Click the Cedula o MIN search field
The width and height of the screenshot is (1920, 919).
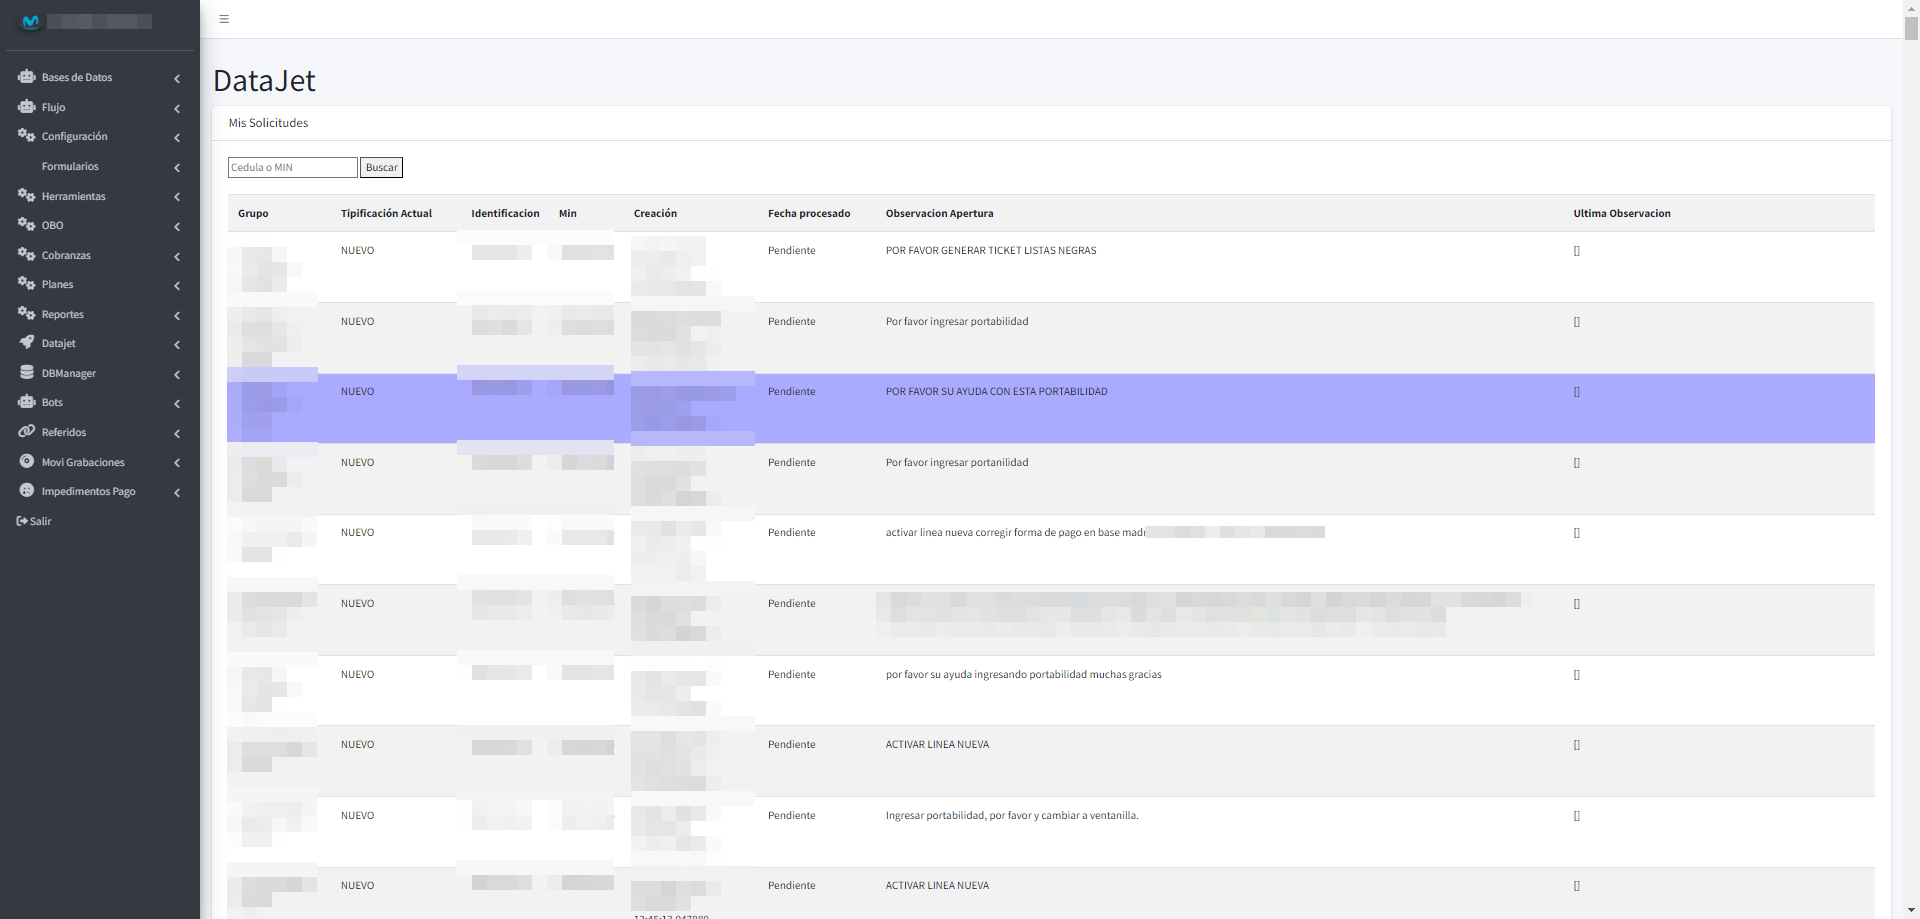pos(292,168)
